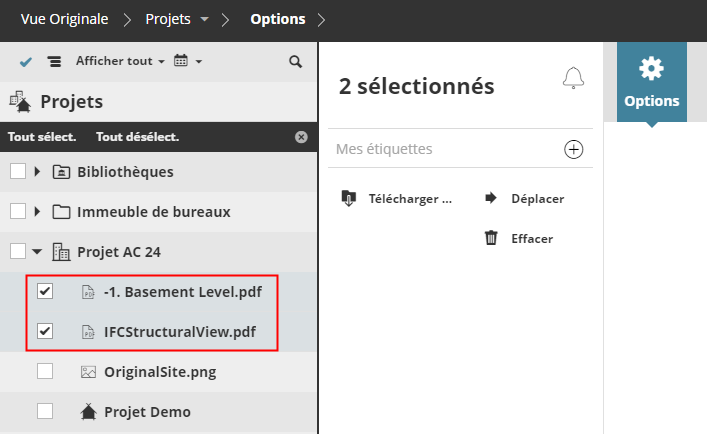Open the Afficher tout dropdown
Viewport: 707px width, 434px height.
pos(120,62)
